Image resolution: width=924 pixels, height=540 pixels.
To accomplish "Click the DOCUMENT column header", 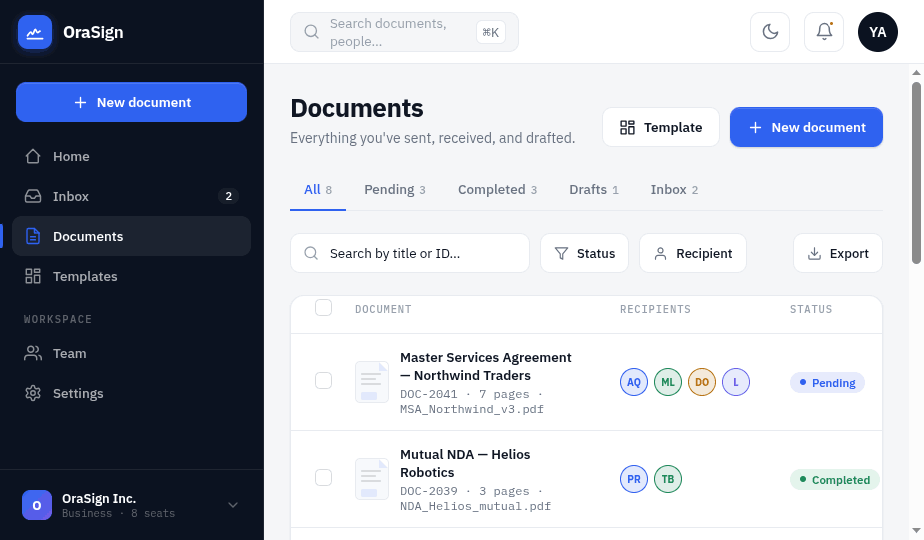I will (383, 309).
